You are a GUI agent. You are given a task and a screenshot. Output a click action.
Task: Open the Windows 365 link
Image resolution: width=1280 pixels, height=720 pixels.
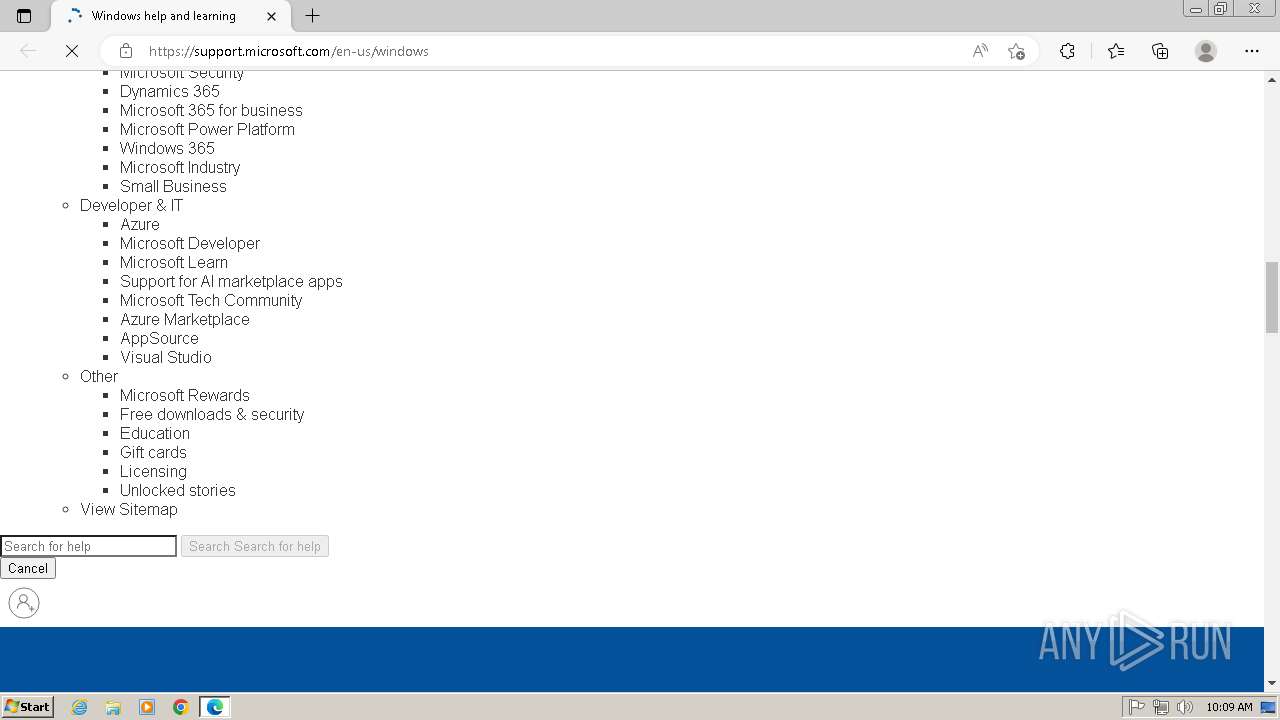click(x=167, y=148)
